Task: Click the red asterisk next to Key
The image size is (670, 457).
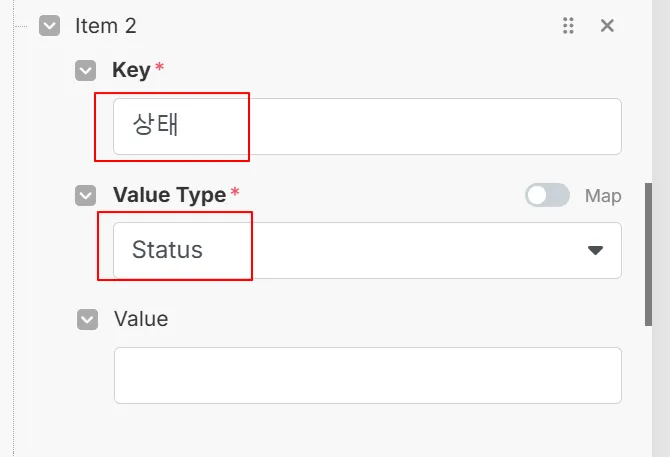Action: click(x=160, y=67)
